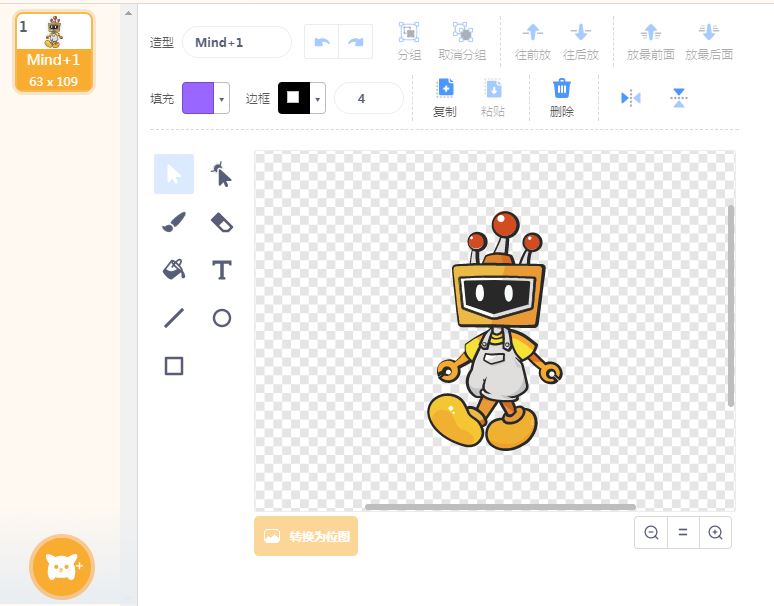774x606 pixels.
Task: Select the Text tool
Action: (x=221, y=269)
